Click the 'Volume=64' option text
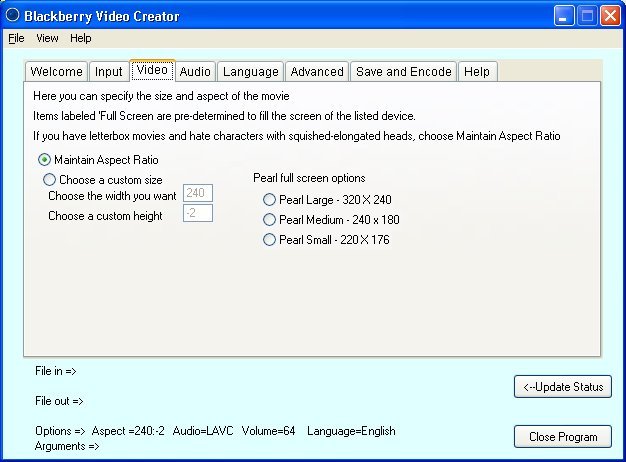The height and width of the screenshot is (462, 626). coord(268,431)
